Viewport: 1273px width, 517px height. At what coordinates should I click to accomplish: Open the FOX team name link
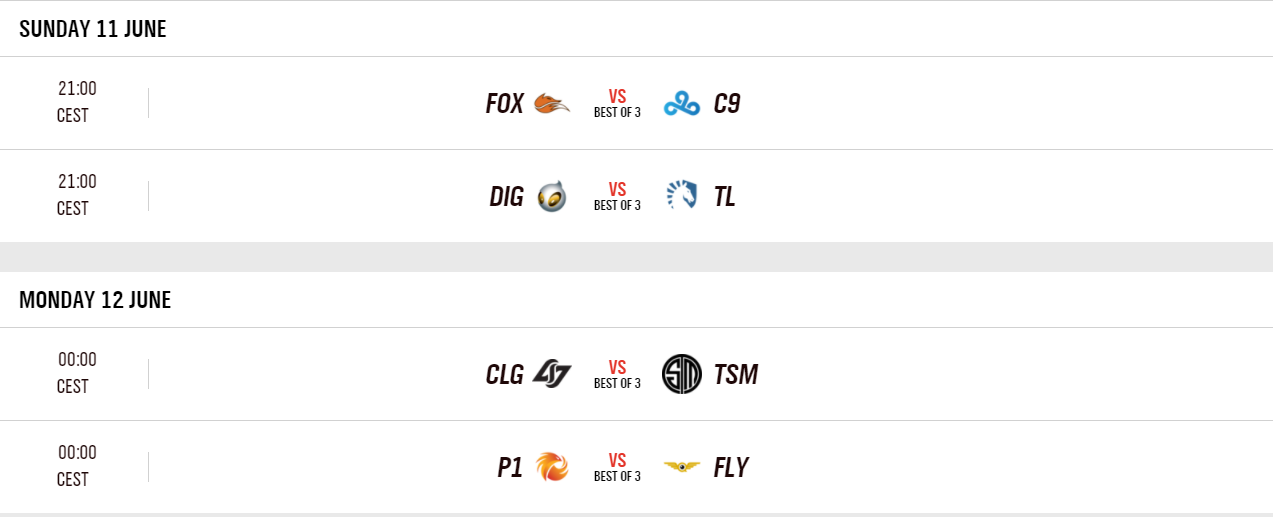pos(505,104)
